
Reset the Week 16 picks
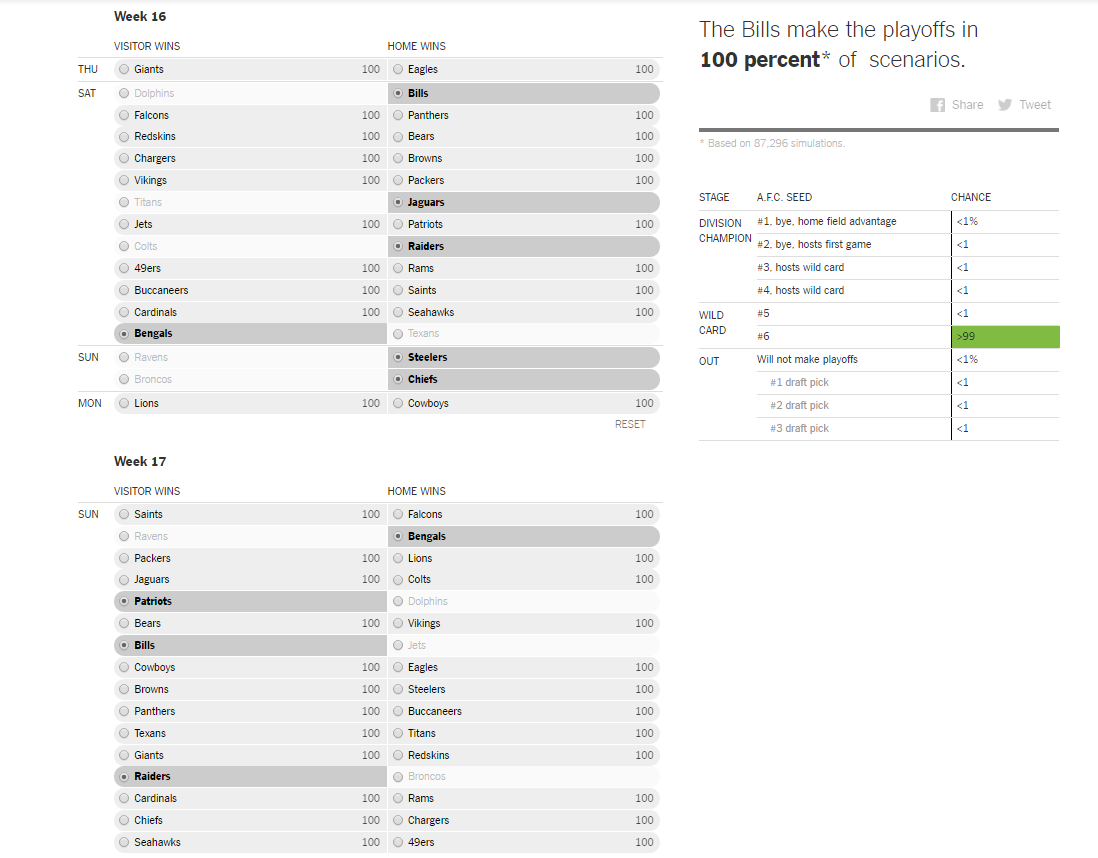click(x=630, y=424)
